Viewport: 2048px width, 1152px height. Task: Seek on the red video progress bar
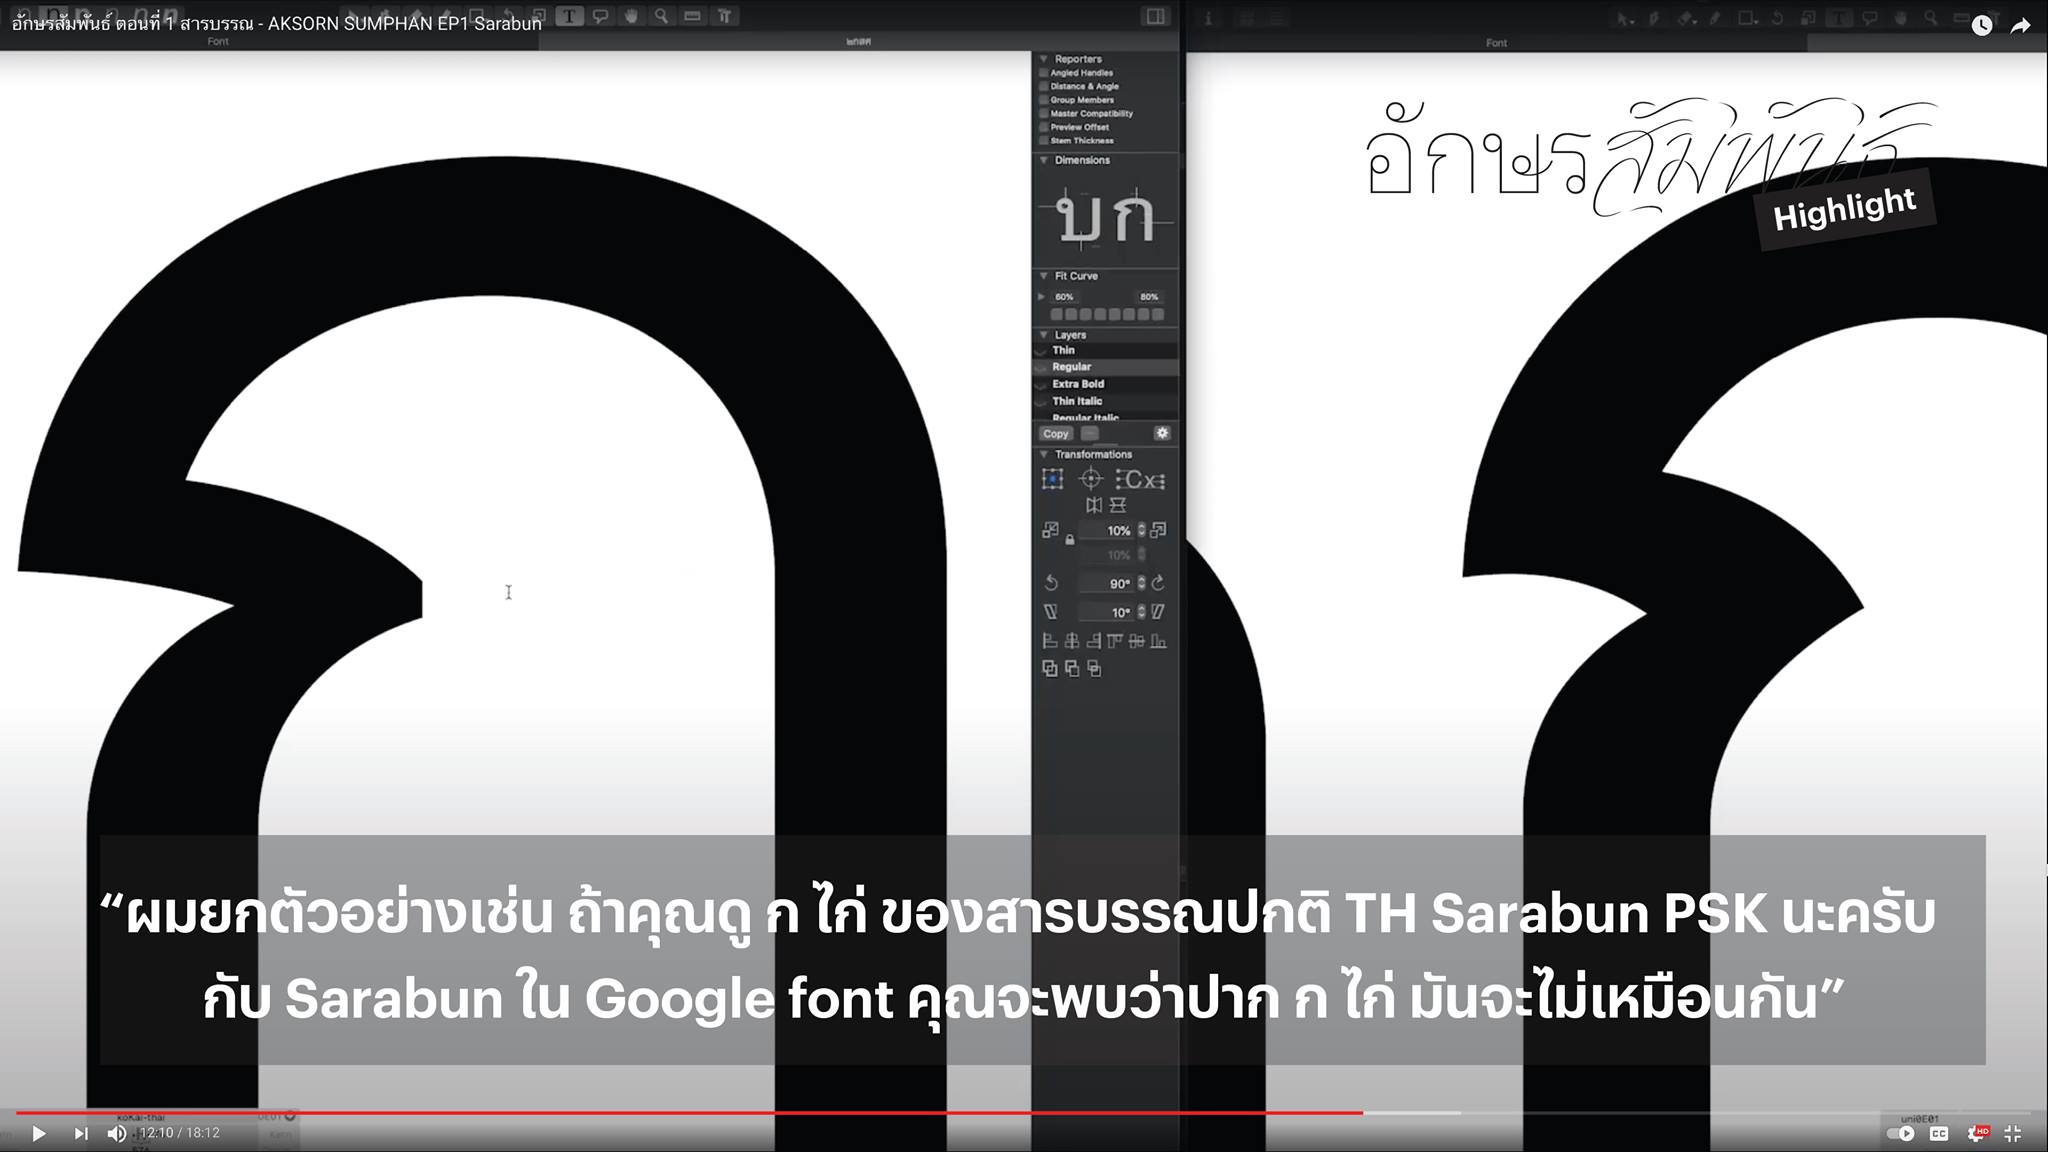[689, 1112]
